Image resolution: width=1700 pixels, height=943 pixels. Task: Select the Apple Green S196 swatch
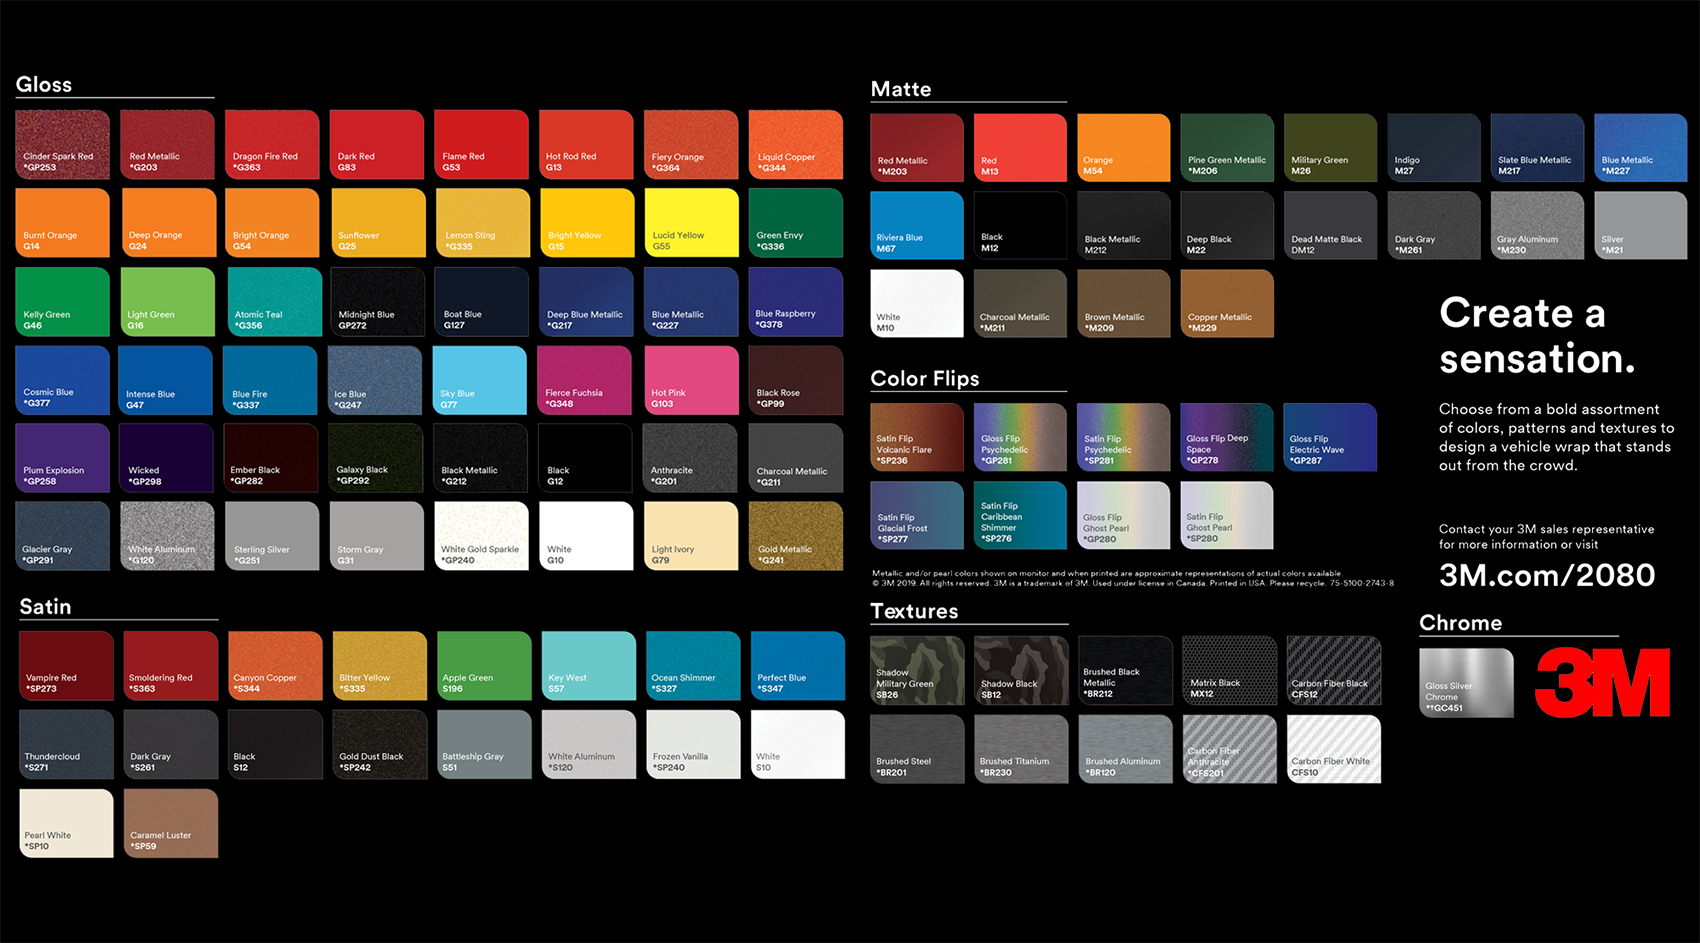485,665
